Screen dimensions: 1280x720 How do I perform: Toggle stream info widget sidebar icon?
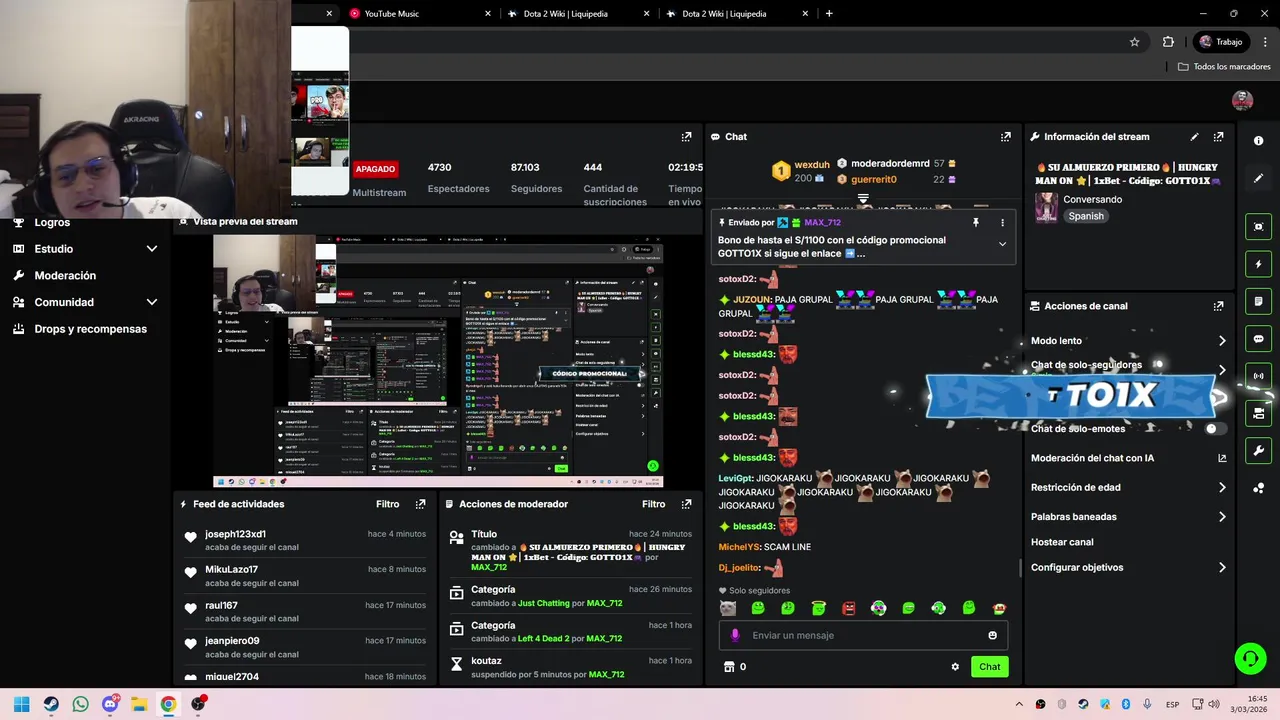pyautogui.click(x=1258, y=413)
